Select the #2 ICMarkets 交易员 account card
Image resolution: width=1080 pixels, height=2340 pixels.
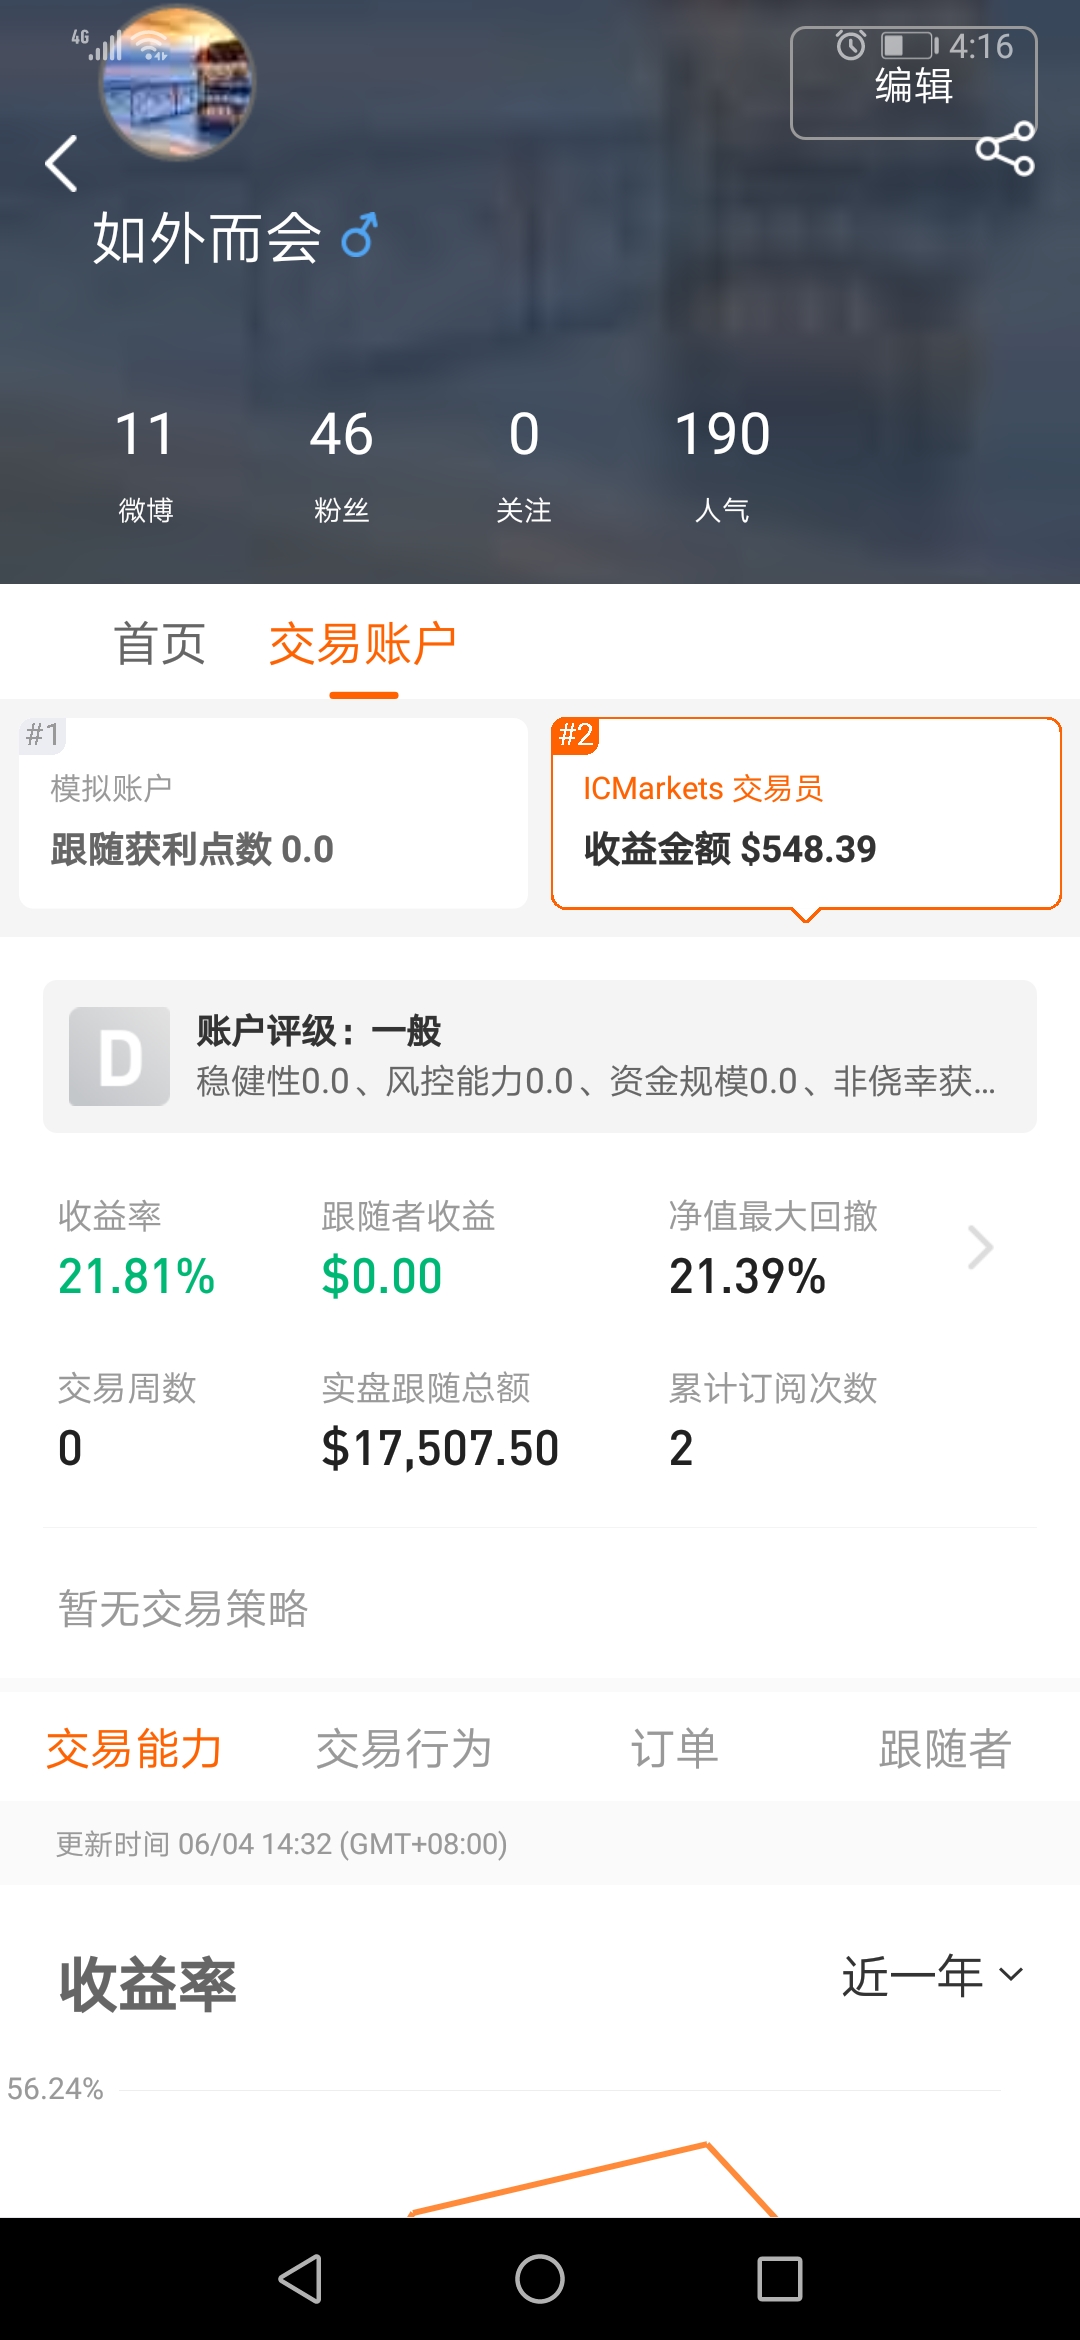point(806,813)
